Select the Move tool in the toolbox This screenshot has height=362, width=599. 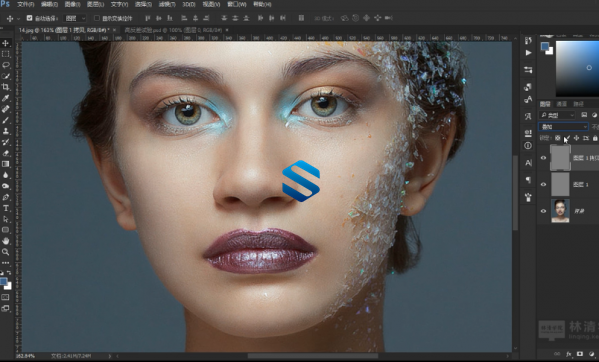(x=6, y=43)
